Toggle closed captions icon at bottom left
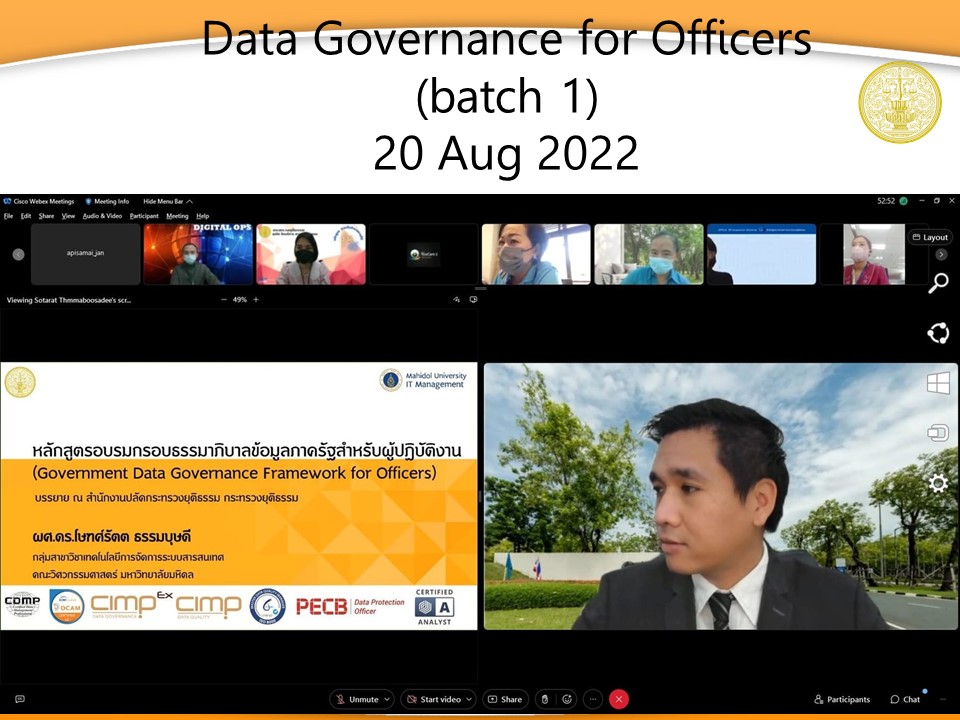The width and height of the screenshot is (960, 720). click(19, 699)
